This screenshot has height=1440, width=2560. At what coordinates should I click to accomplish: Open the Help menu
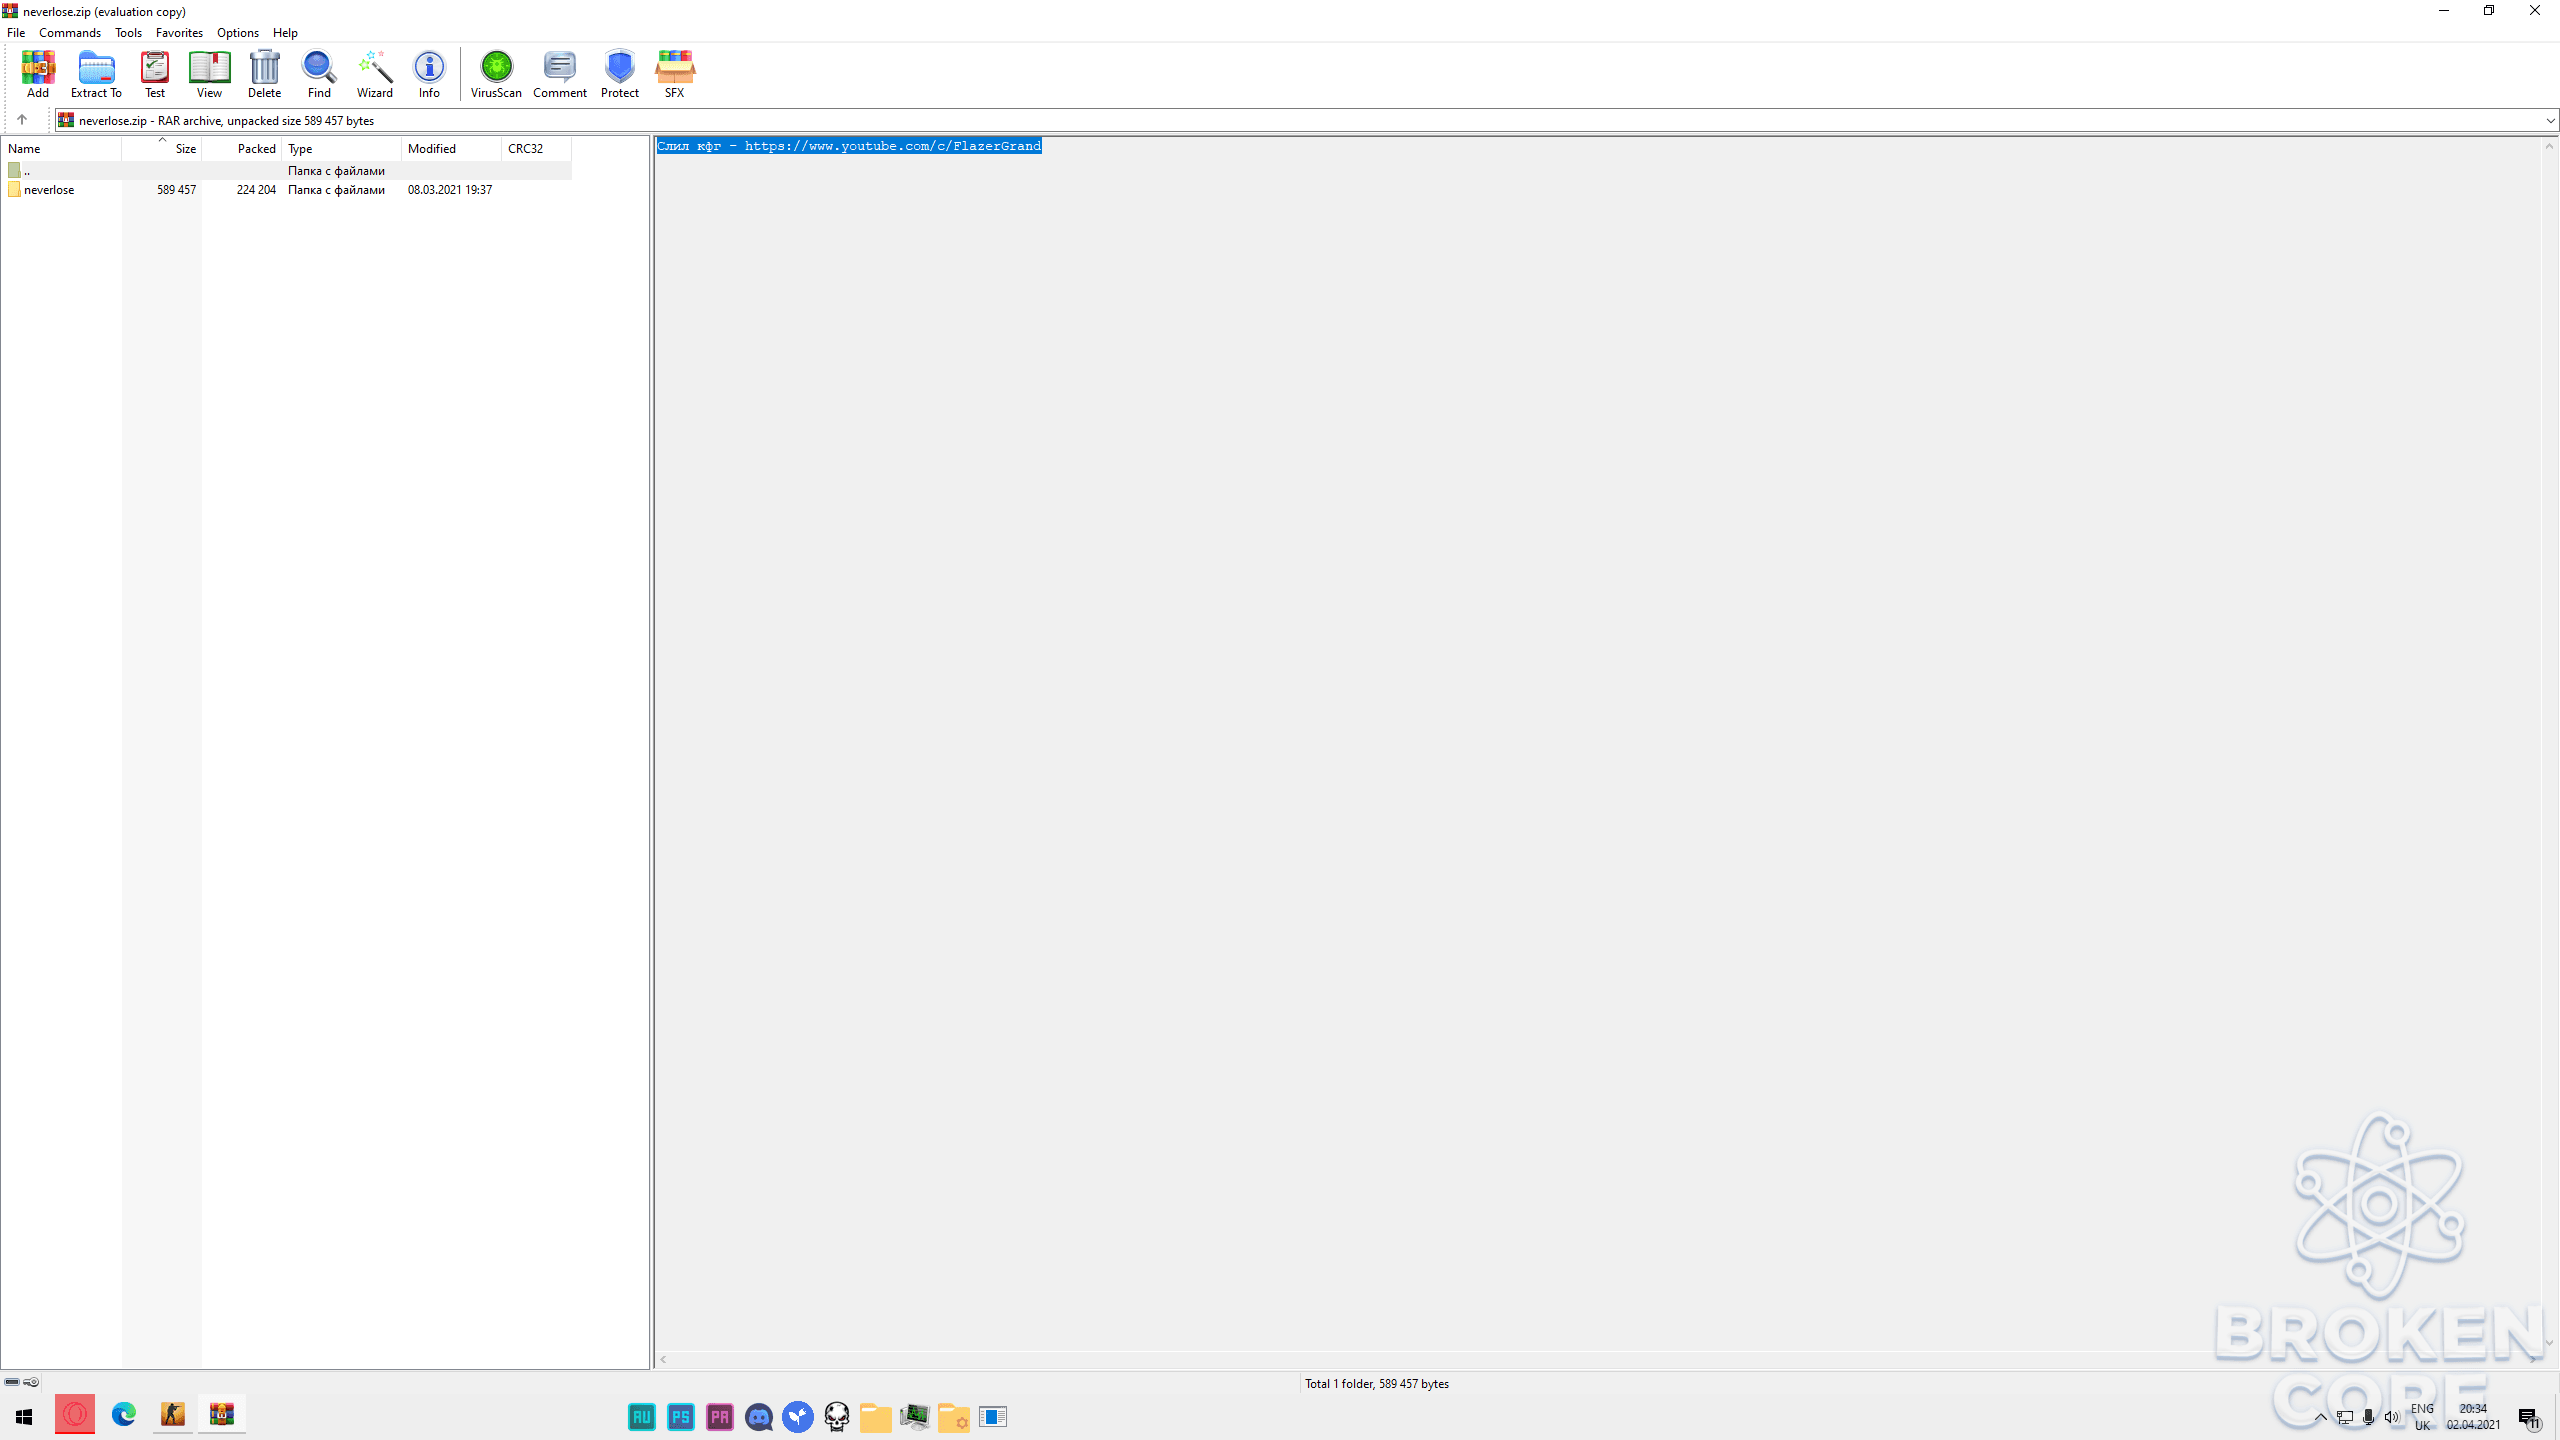(285, 33)
